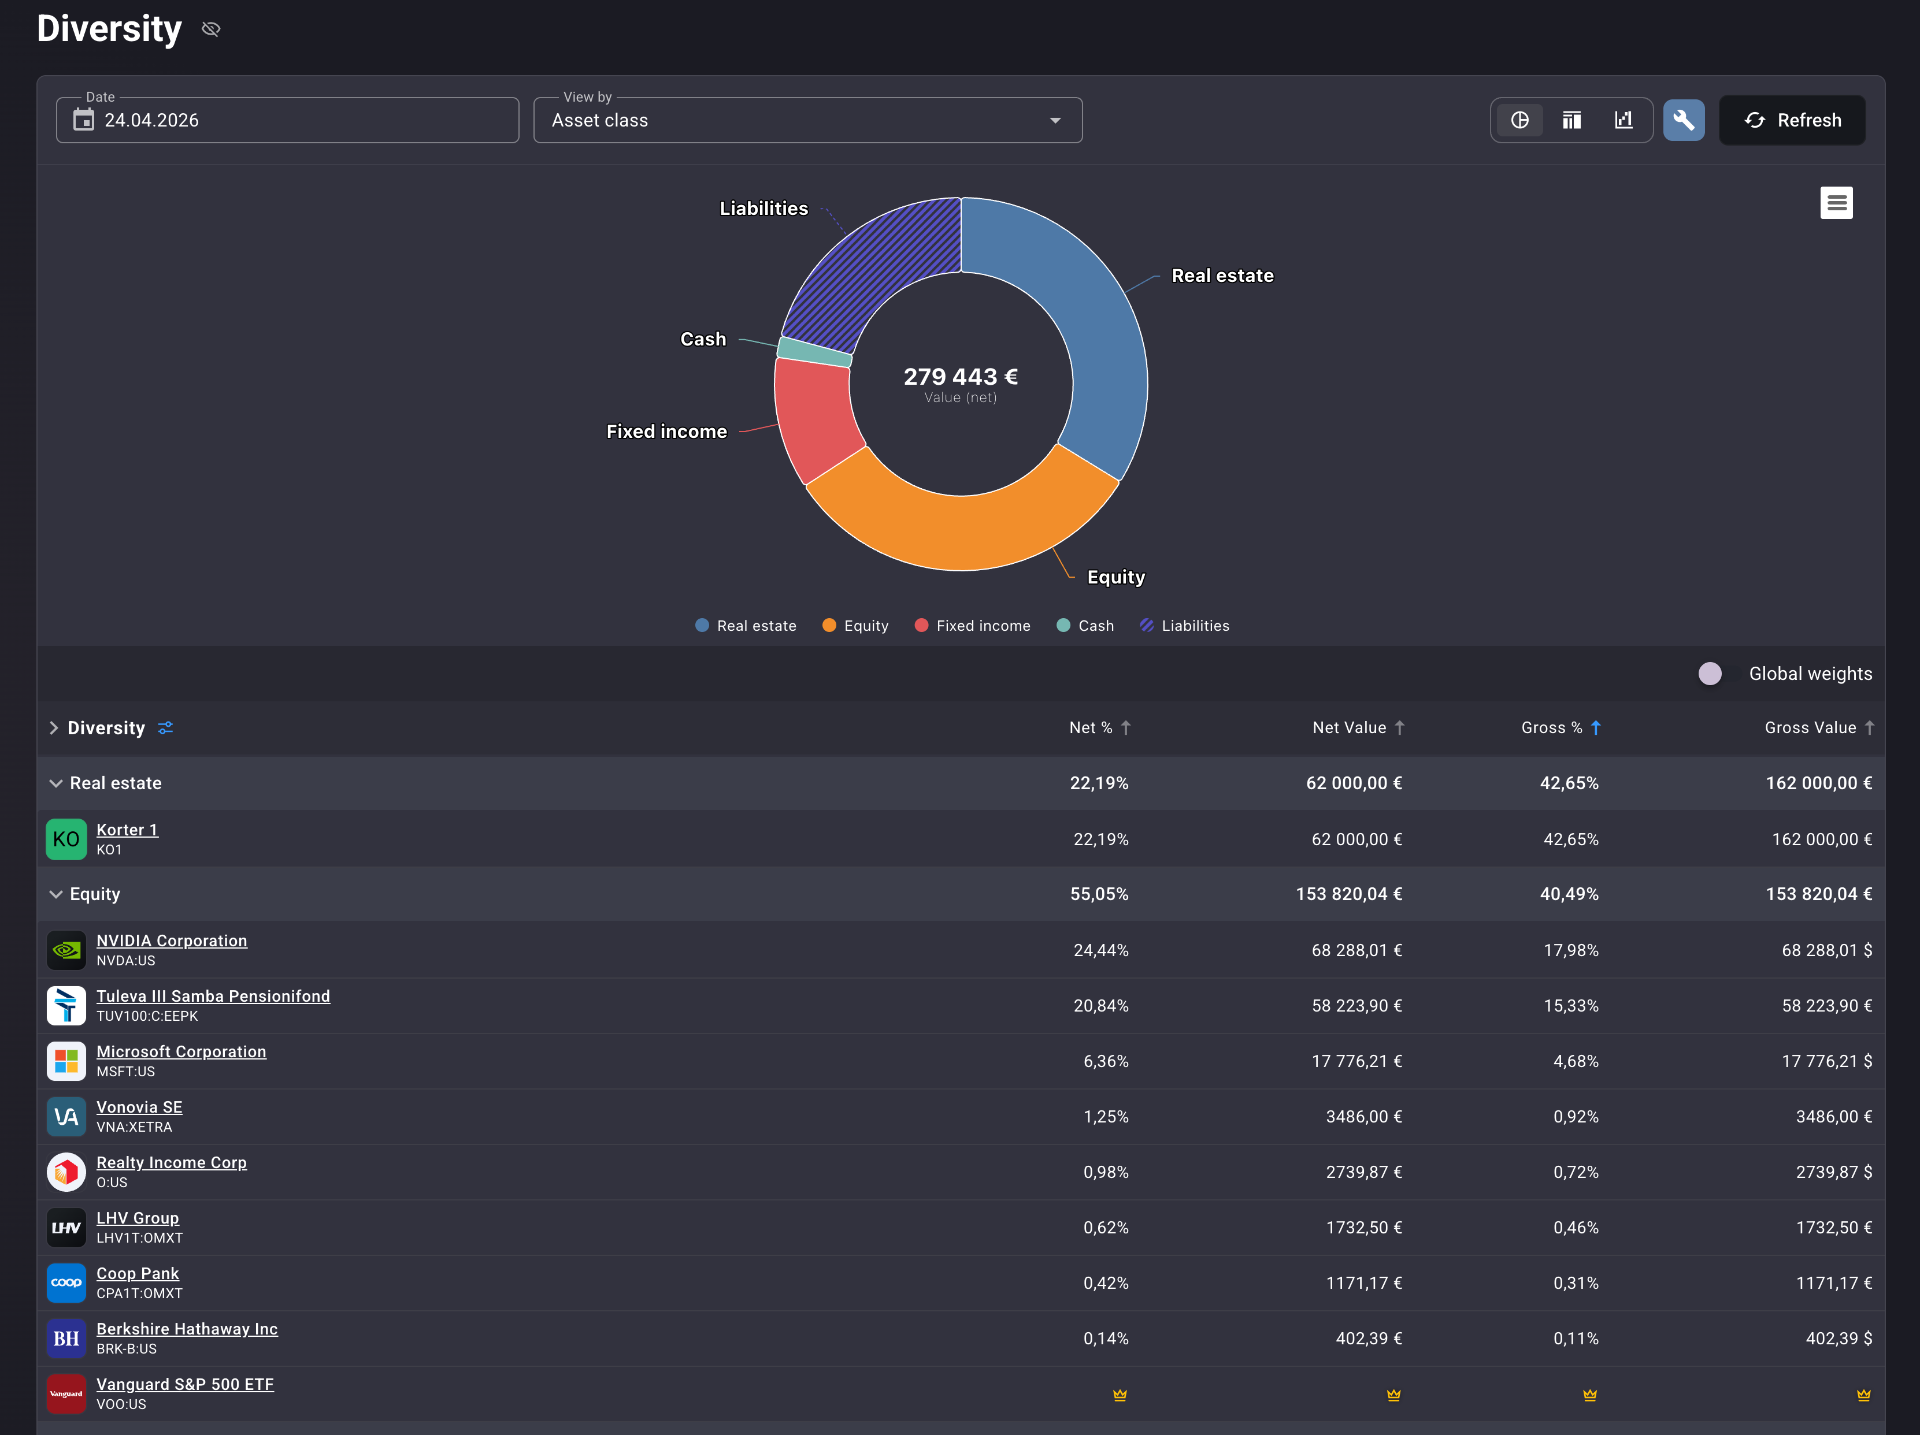Open chart hamburger menu
The width and height of the screenshot is (1920, 1435).
(1836, 203)
